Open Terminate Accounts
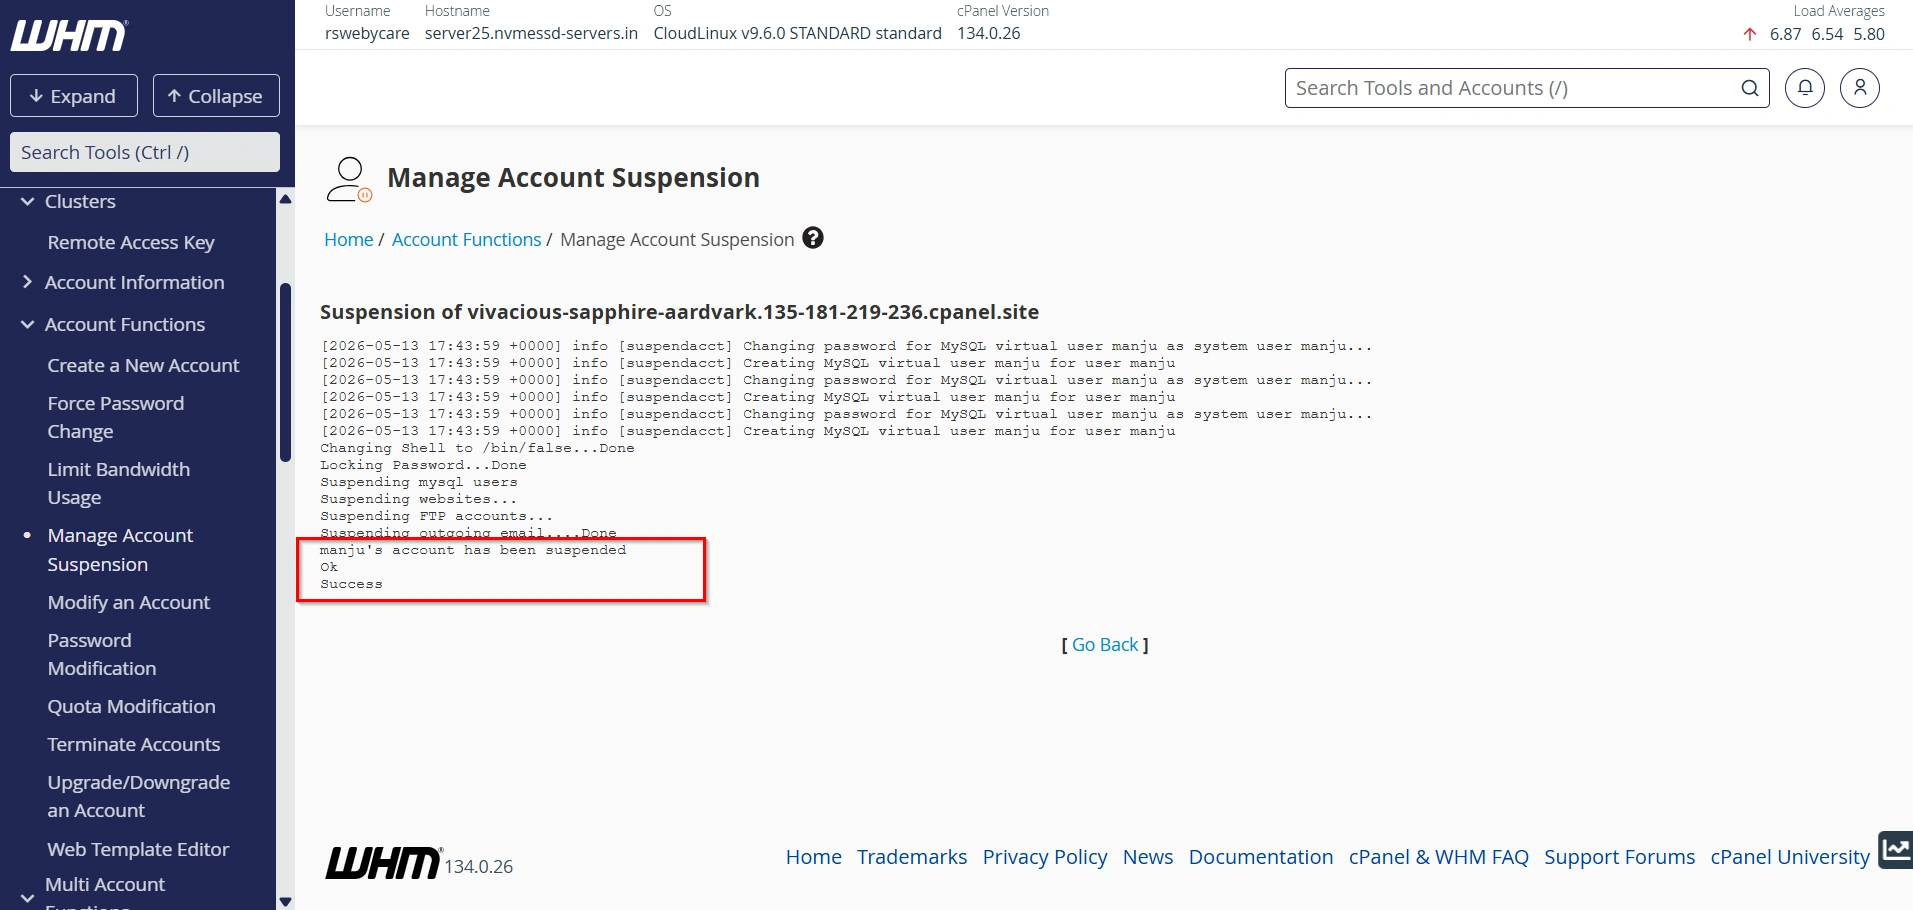1913x910 pixels. click(x=133, y=744)
